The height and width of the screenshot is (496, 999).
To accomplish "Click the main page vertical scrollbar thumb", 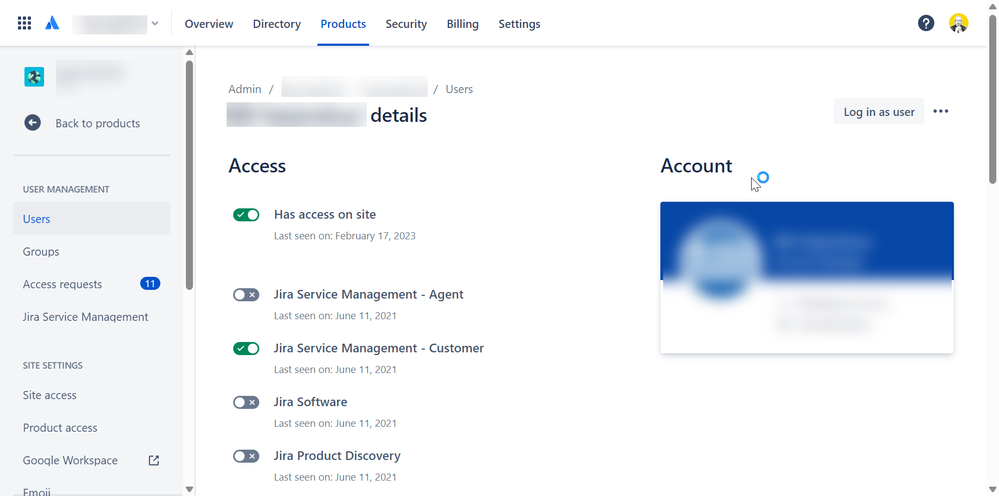I will 993,99.
